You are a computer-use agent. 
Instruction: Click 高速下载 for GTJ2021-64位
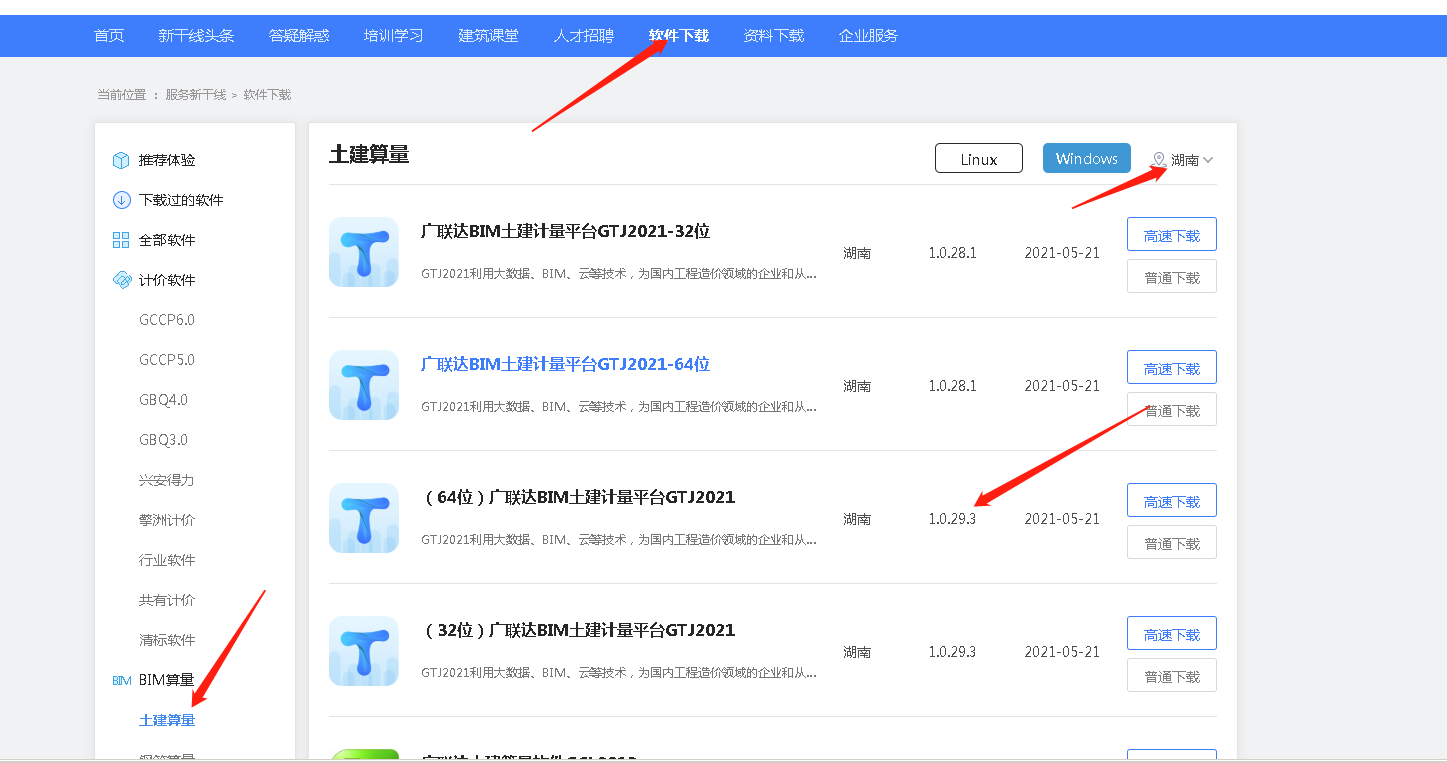coord(1172,367)
